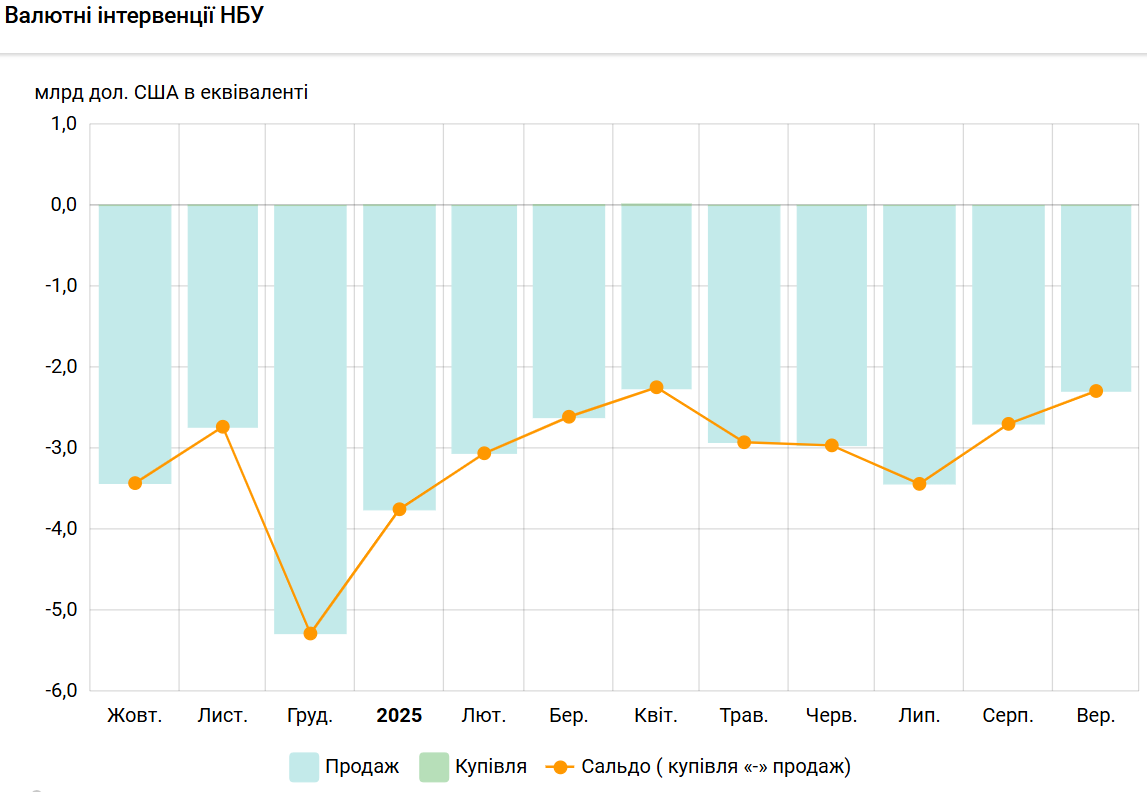
Task: Click the 'Валютні інтервенції НБУ' title
Action: click(x=135, y=17)
